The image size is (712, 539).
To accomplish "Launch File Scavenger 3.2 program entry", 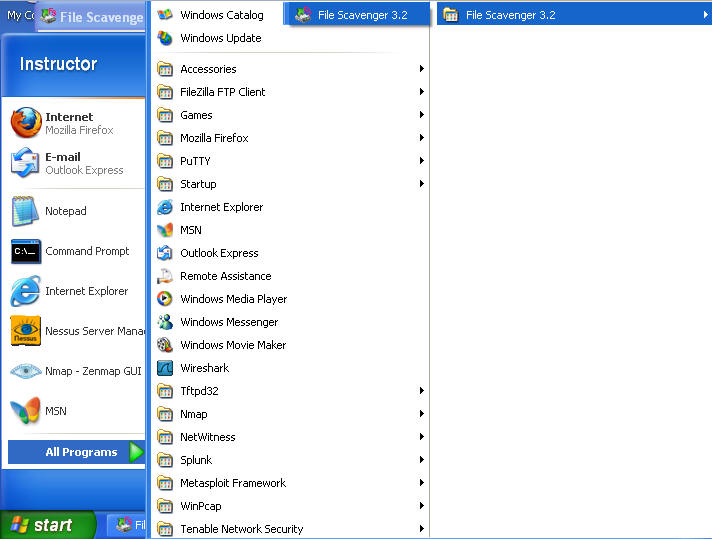I will pyautogui.click(x=357, y=15).
